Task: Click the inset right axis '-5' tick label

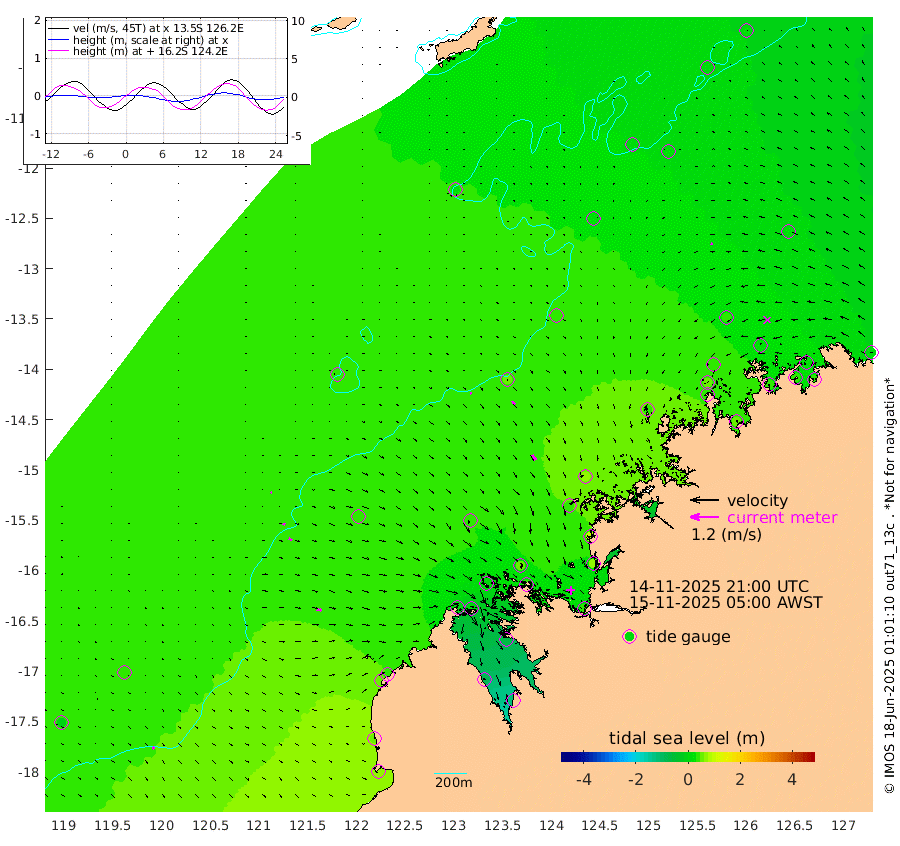Action: [x=296, y=136]
